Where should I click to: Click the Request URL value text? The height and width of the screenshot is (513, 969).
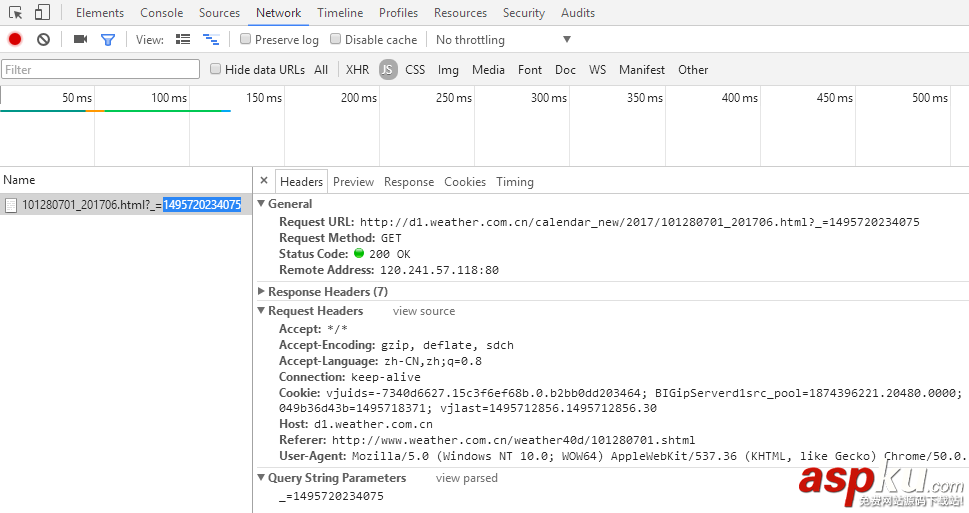(x=640, y=222)
